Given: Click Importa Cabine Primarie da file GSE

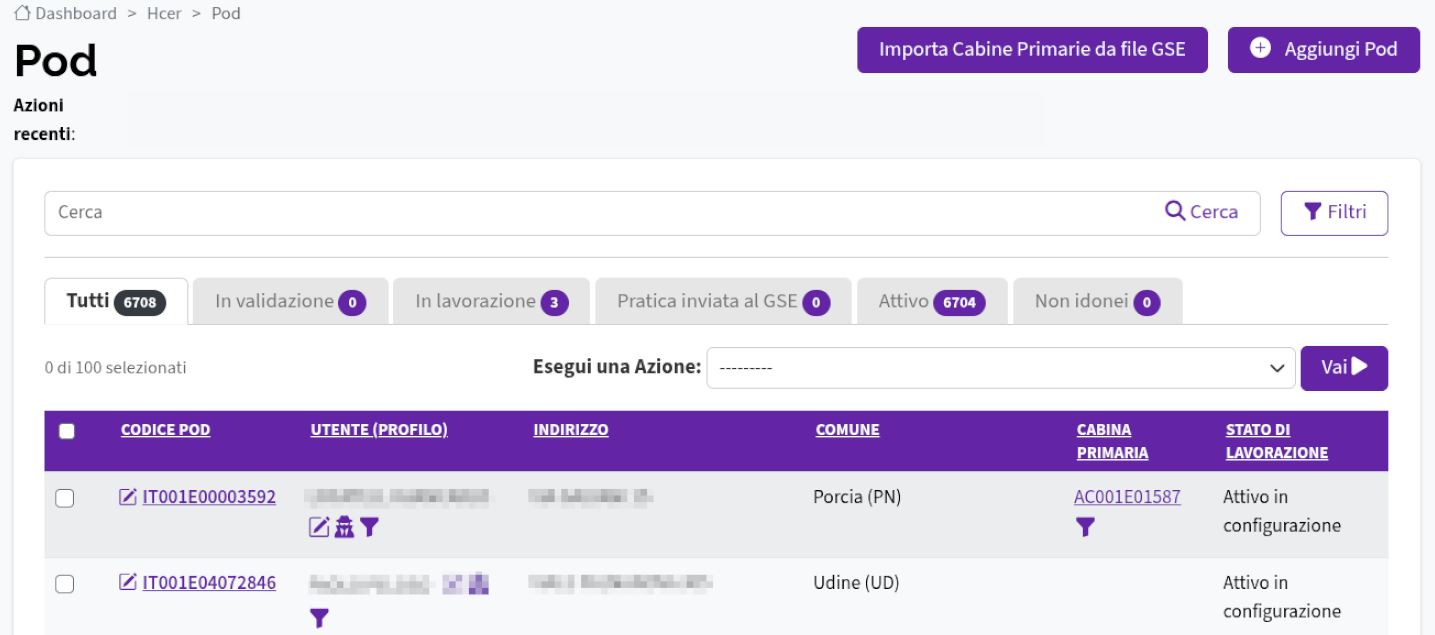Looking at the screenshot, I should click(1032, 50).
